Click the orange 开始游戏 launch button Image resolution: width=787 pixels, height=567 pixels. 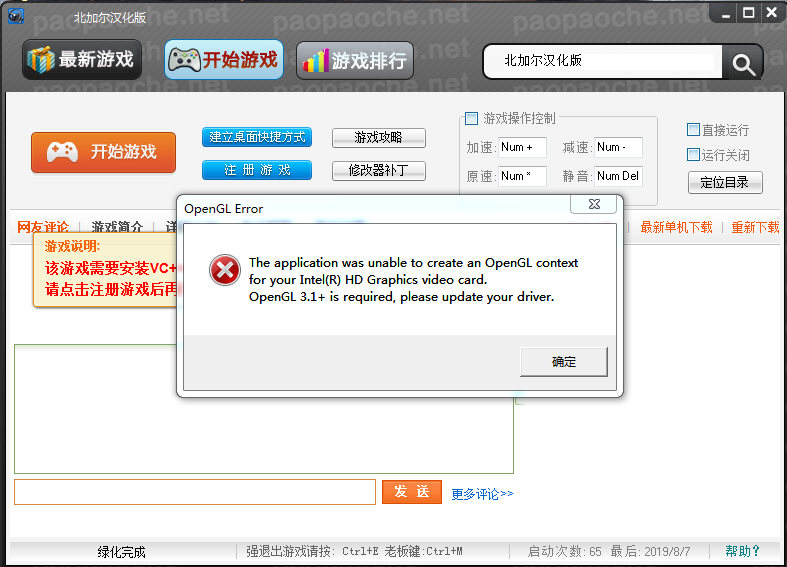pos(103,152)
